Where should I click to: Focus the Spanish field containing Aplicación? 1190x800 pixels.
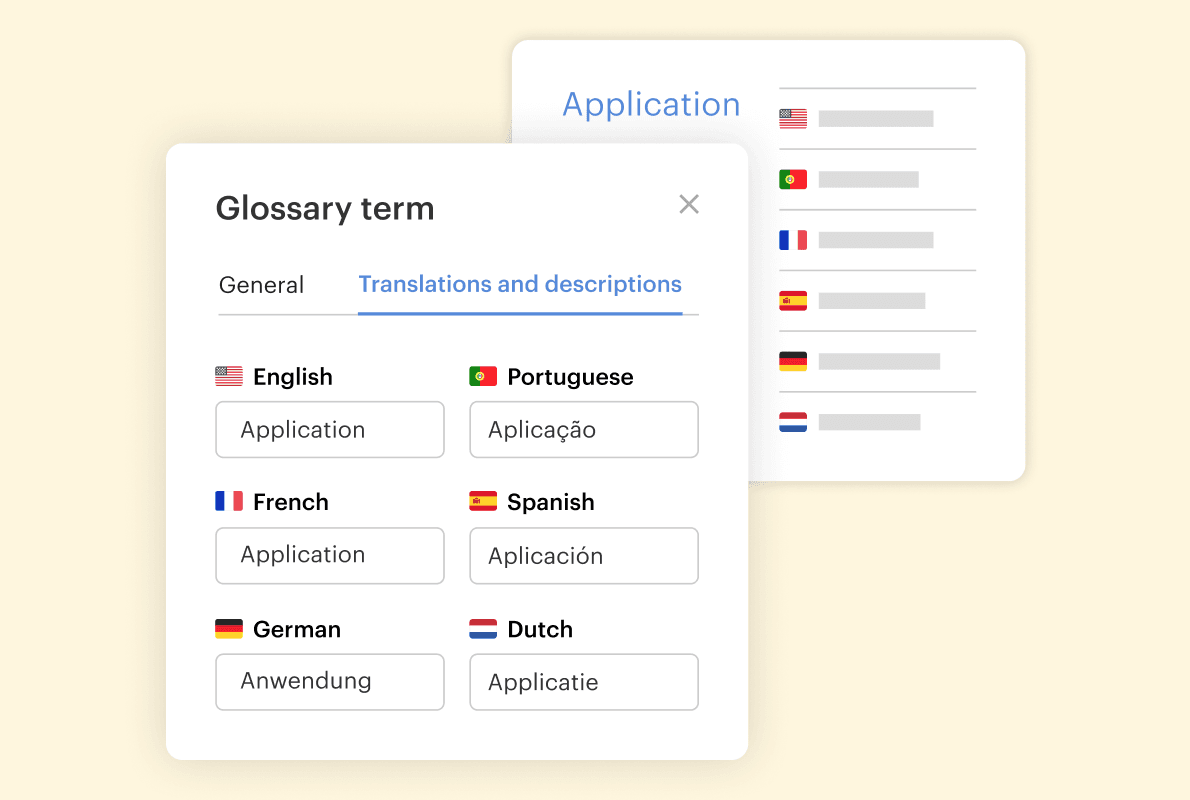coord(583,556)
